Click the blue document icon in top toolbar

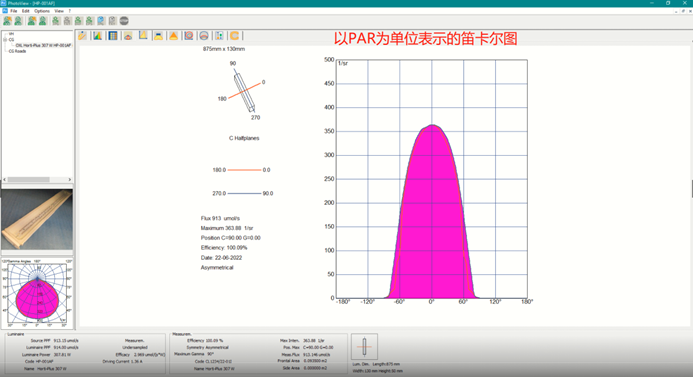101,21
